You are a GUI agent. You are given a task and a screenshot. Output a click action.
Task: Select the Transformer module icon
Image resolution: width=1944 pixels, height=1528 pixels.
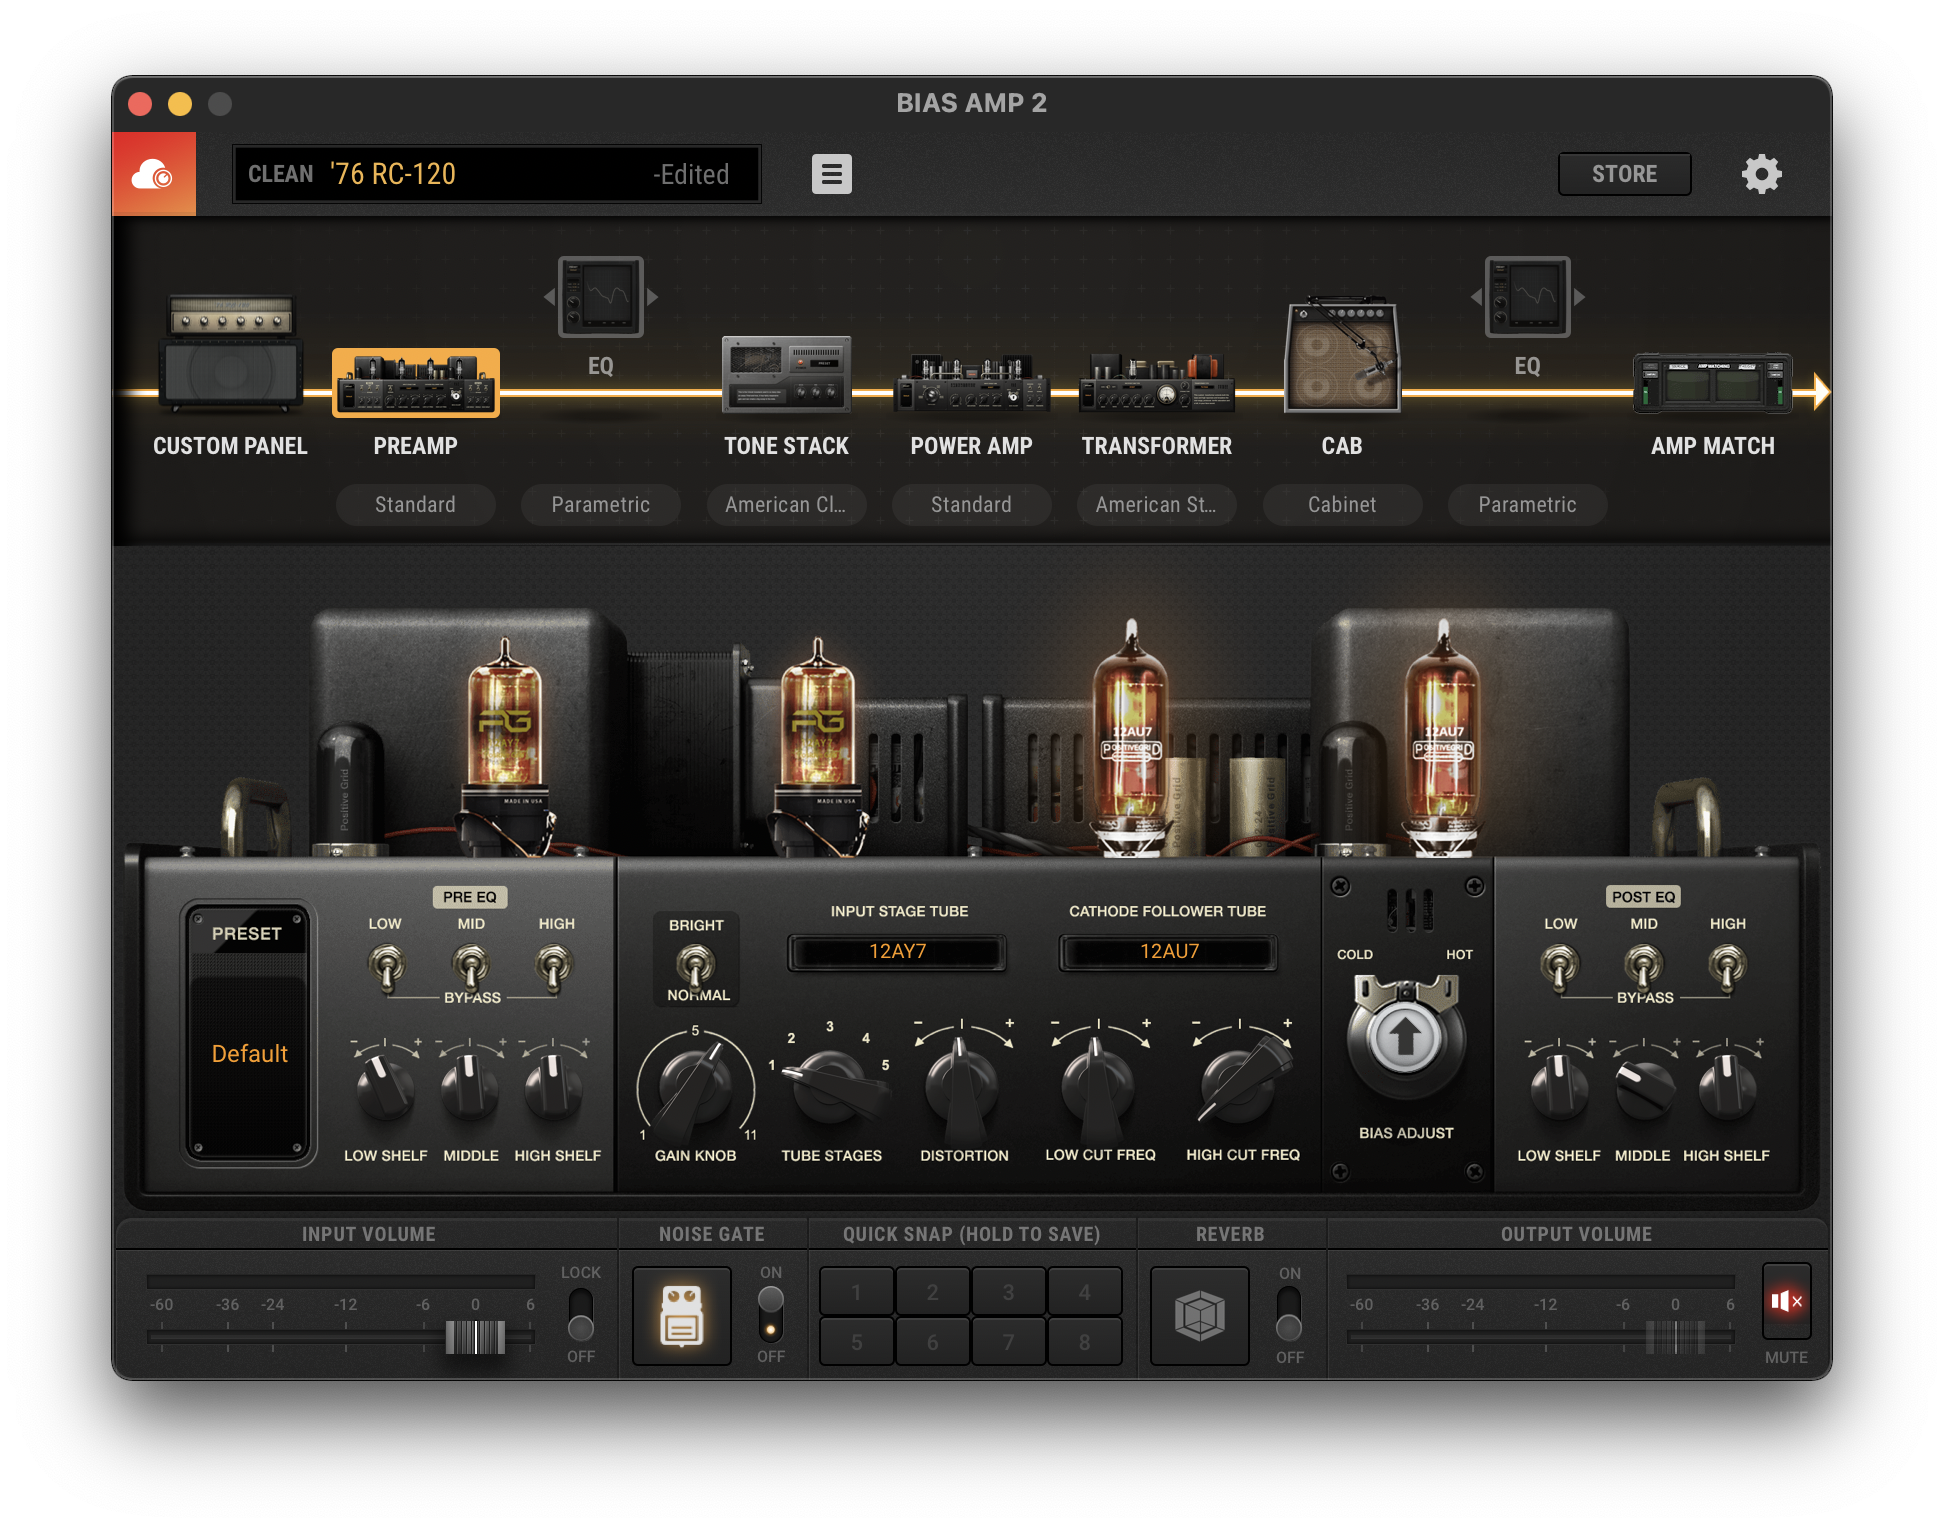tap(1156, 384)
